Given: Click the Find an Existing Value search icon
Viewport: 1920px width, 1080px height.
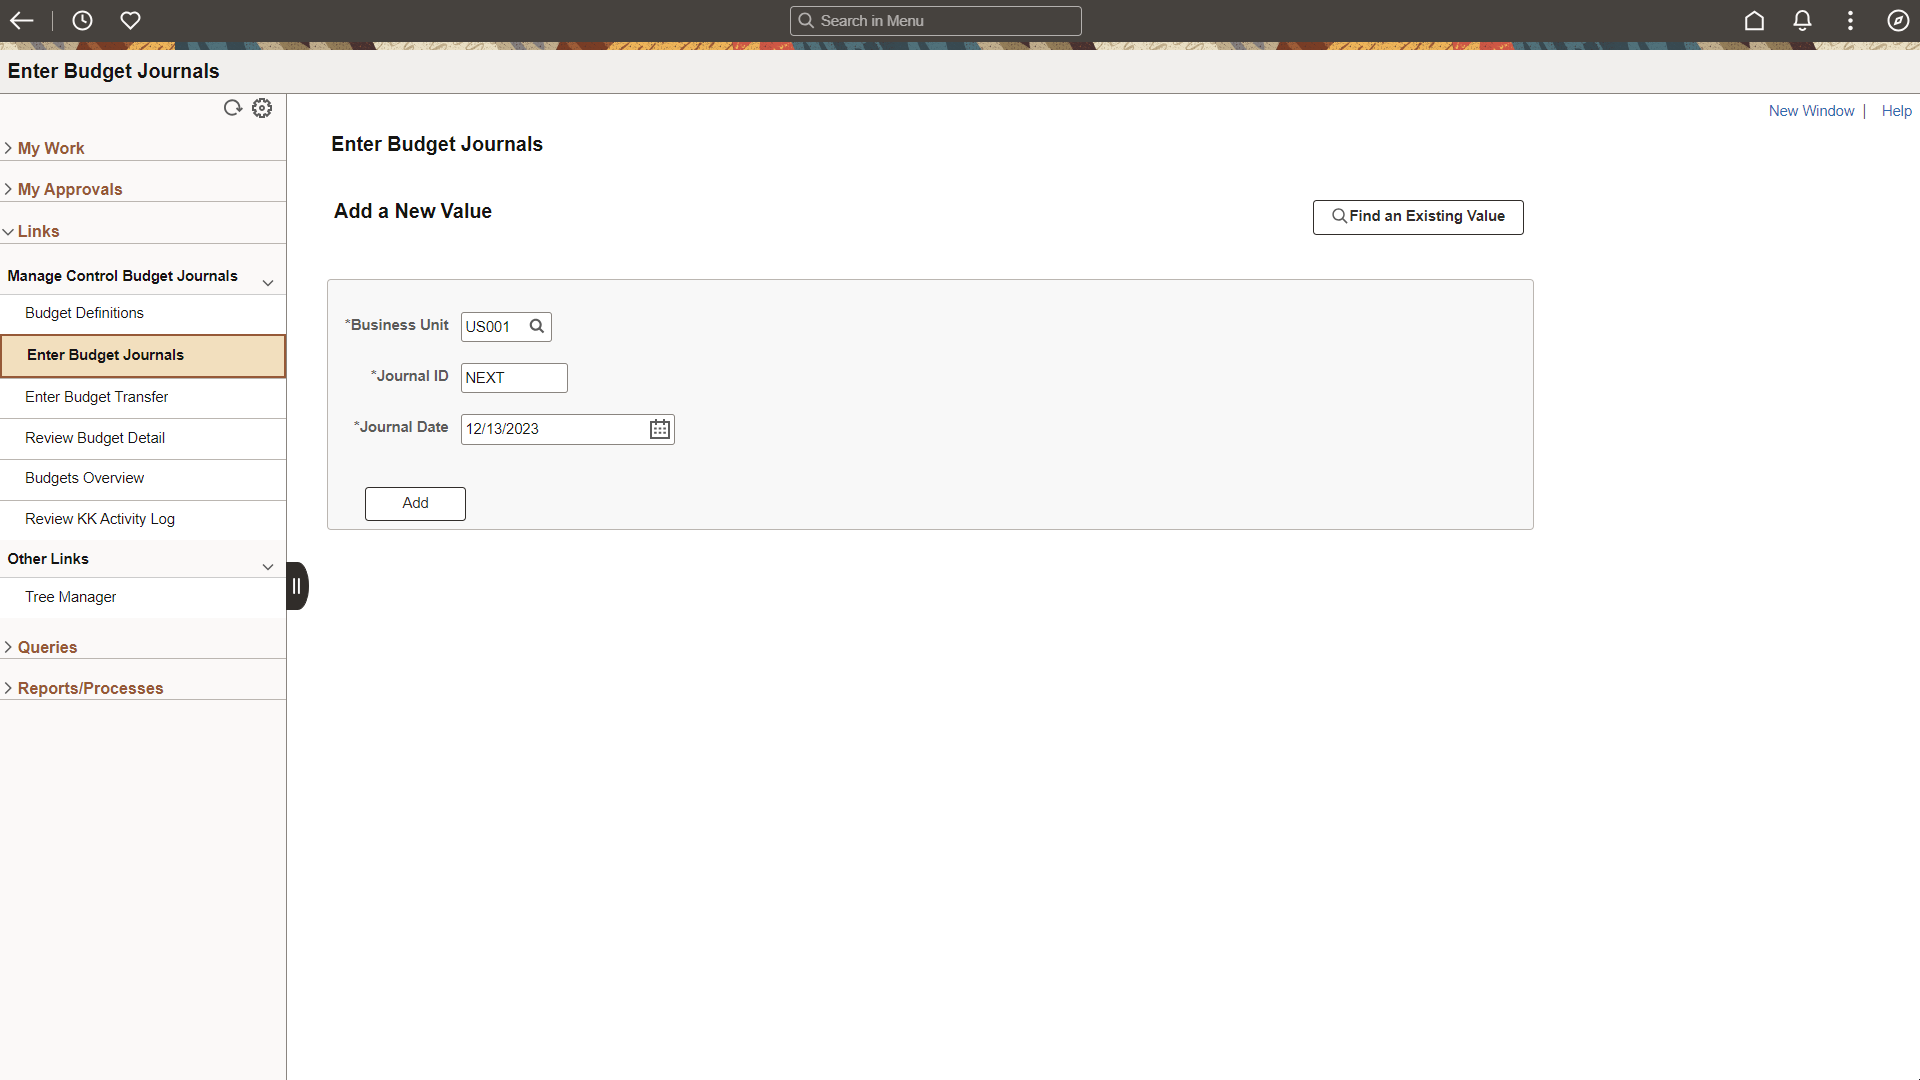Looking at the screenshot, I should (1337, 216).
